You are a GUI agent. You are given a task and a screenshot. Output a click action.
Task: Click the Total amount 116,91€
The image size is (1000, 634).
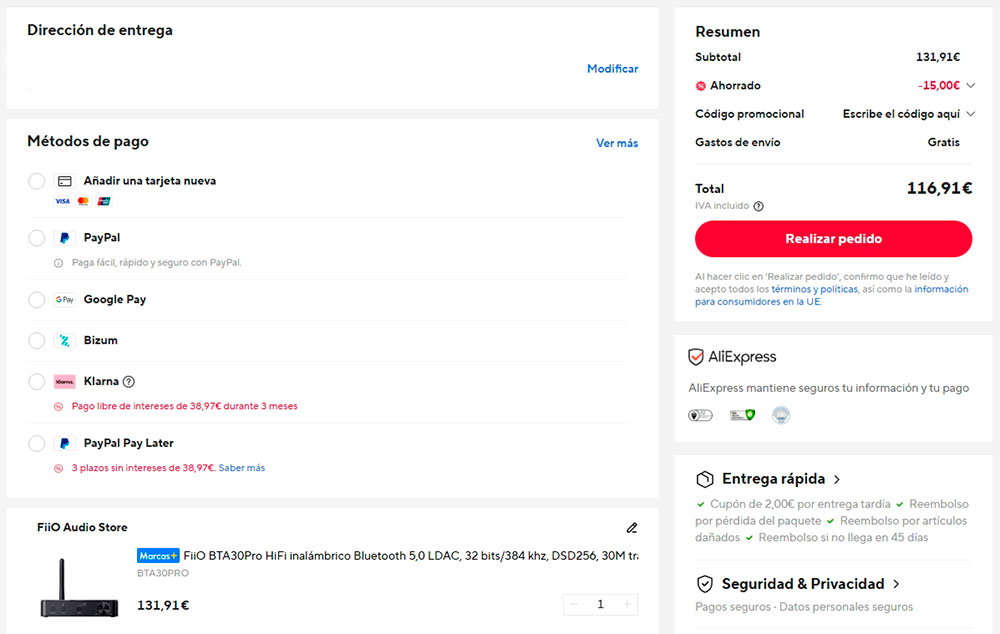click(x=939, y=189)
